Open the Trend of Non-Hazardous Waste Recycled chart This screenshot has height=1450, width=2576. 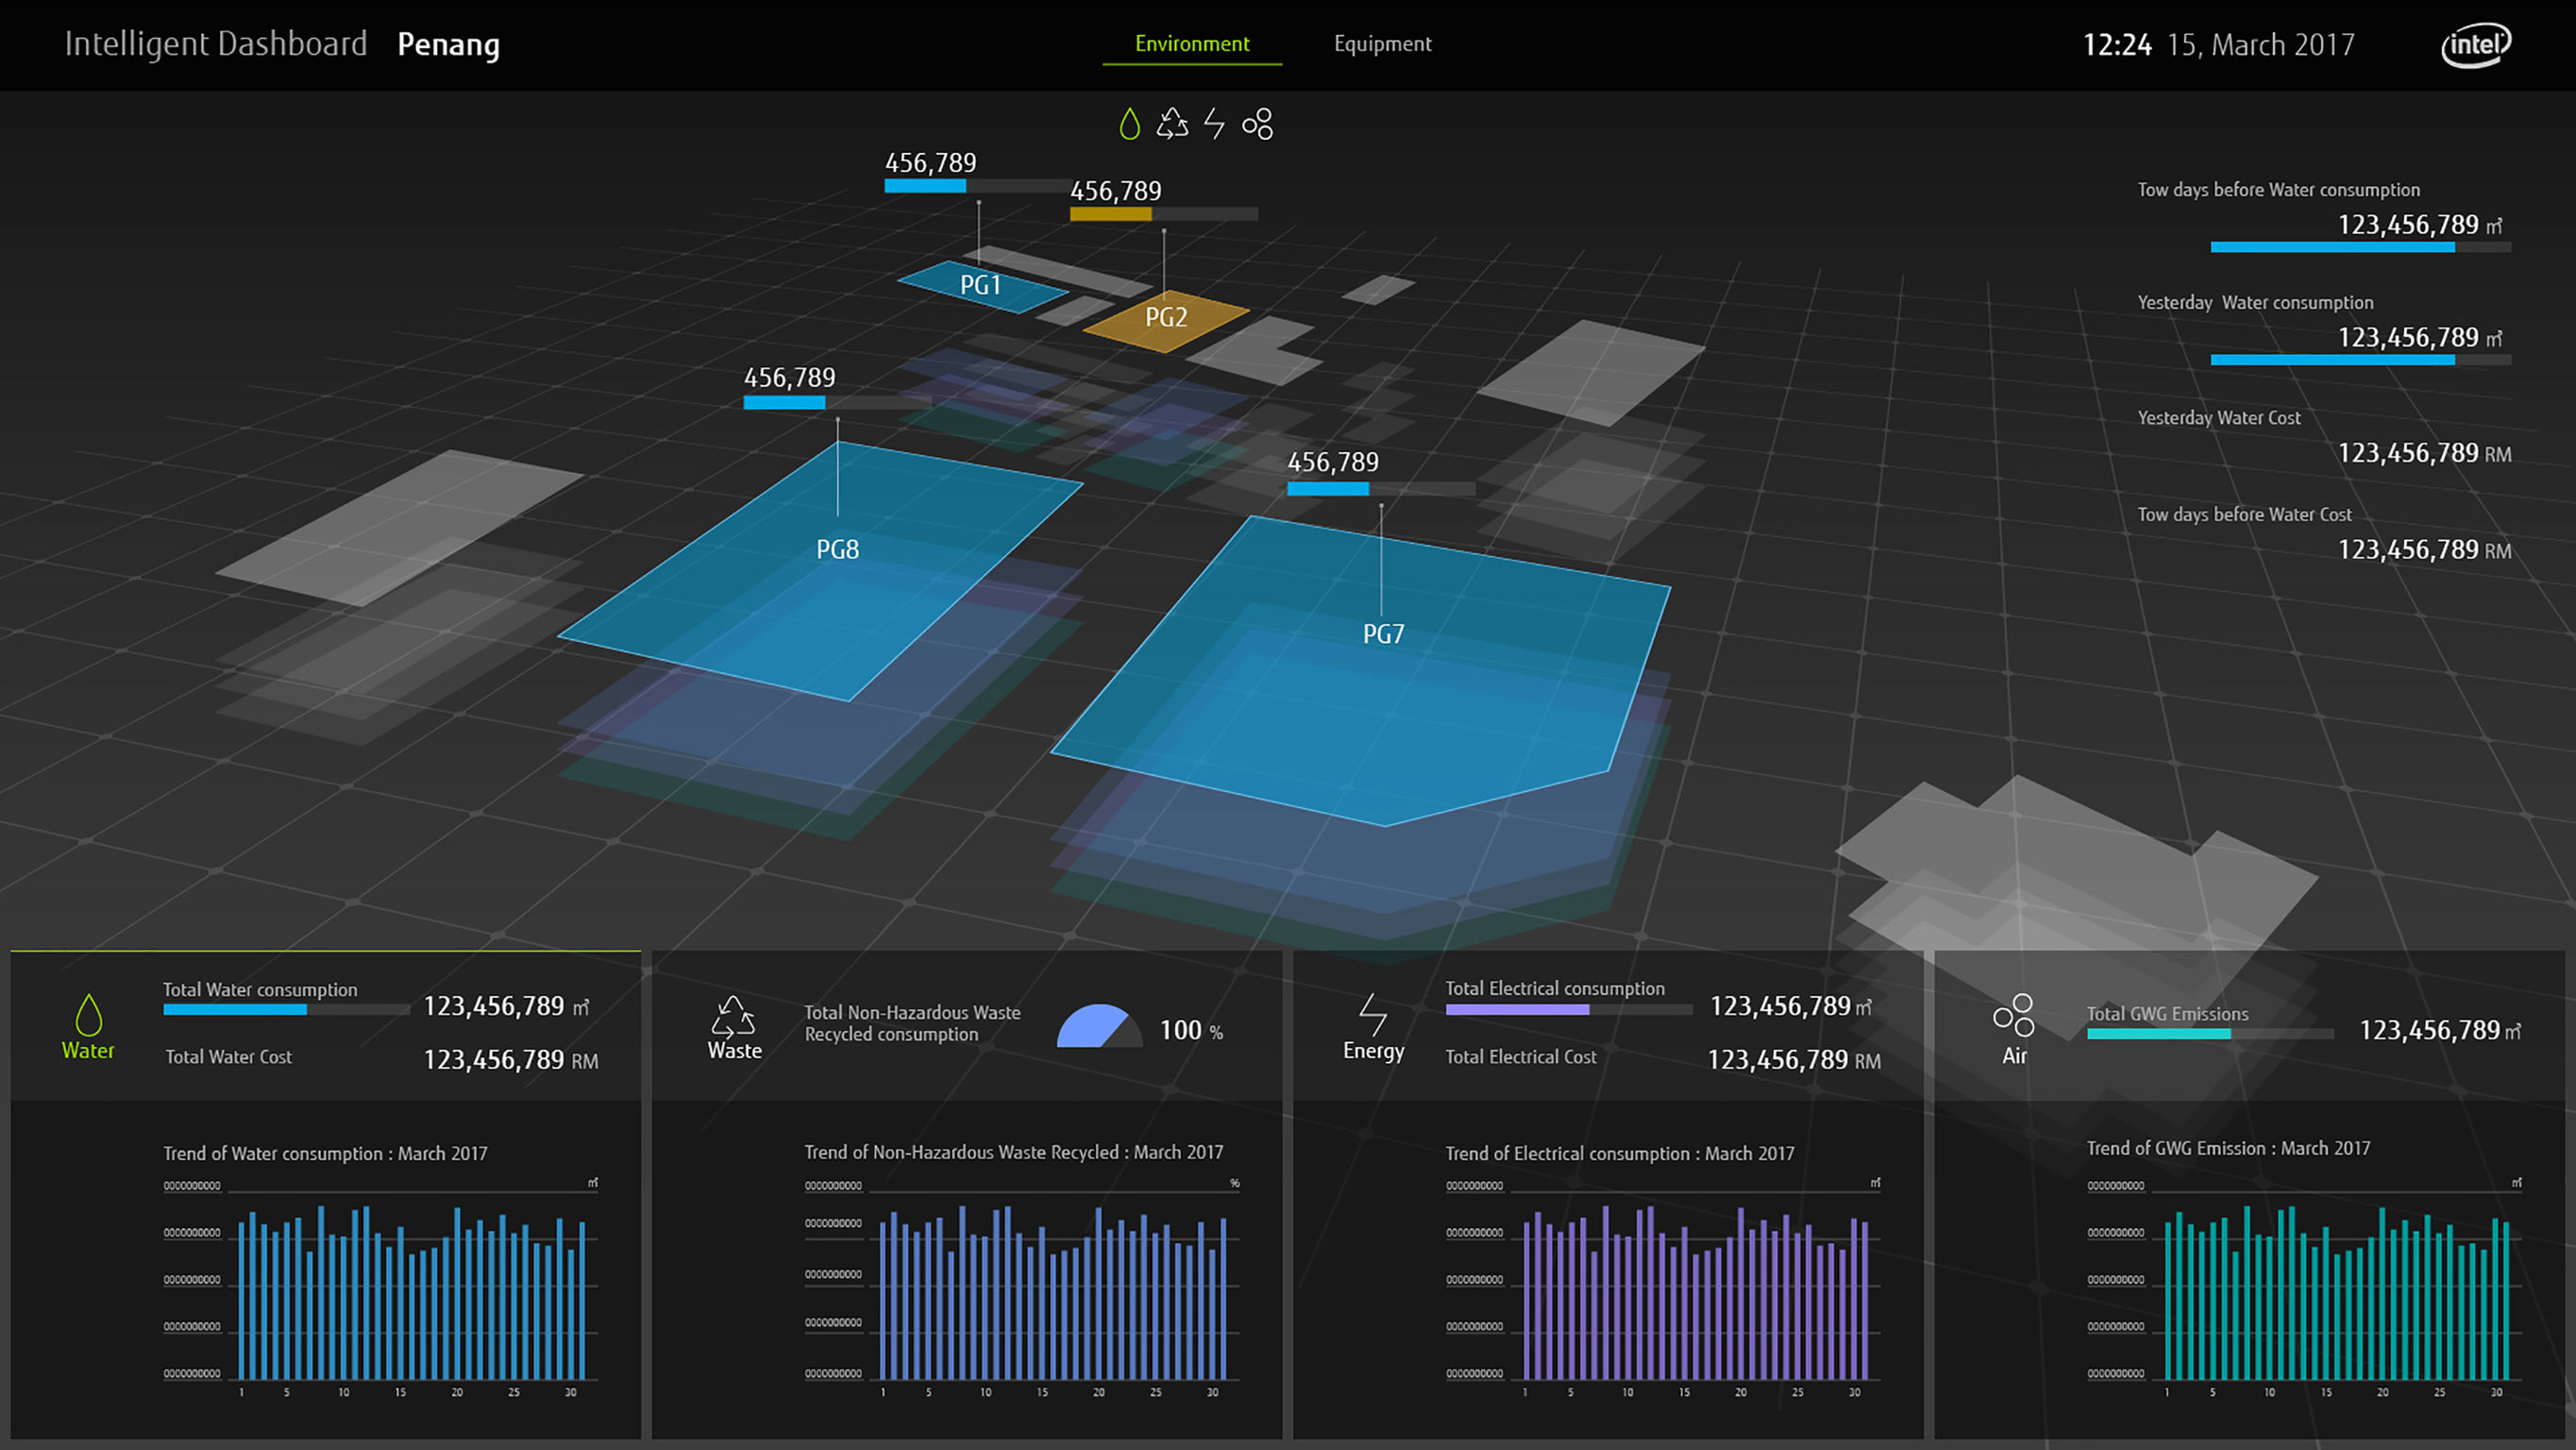pos(1022,1288)
